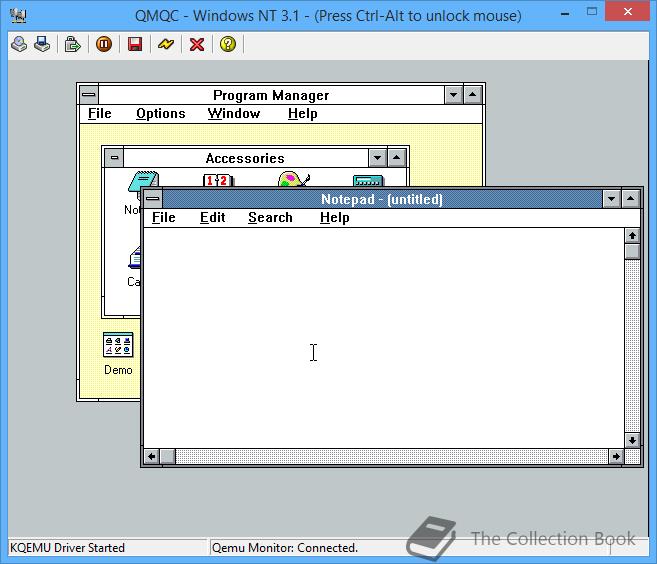Open Program Manager's Window menu

[234, 114]
